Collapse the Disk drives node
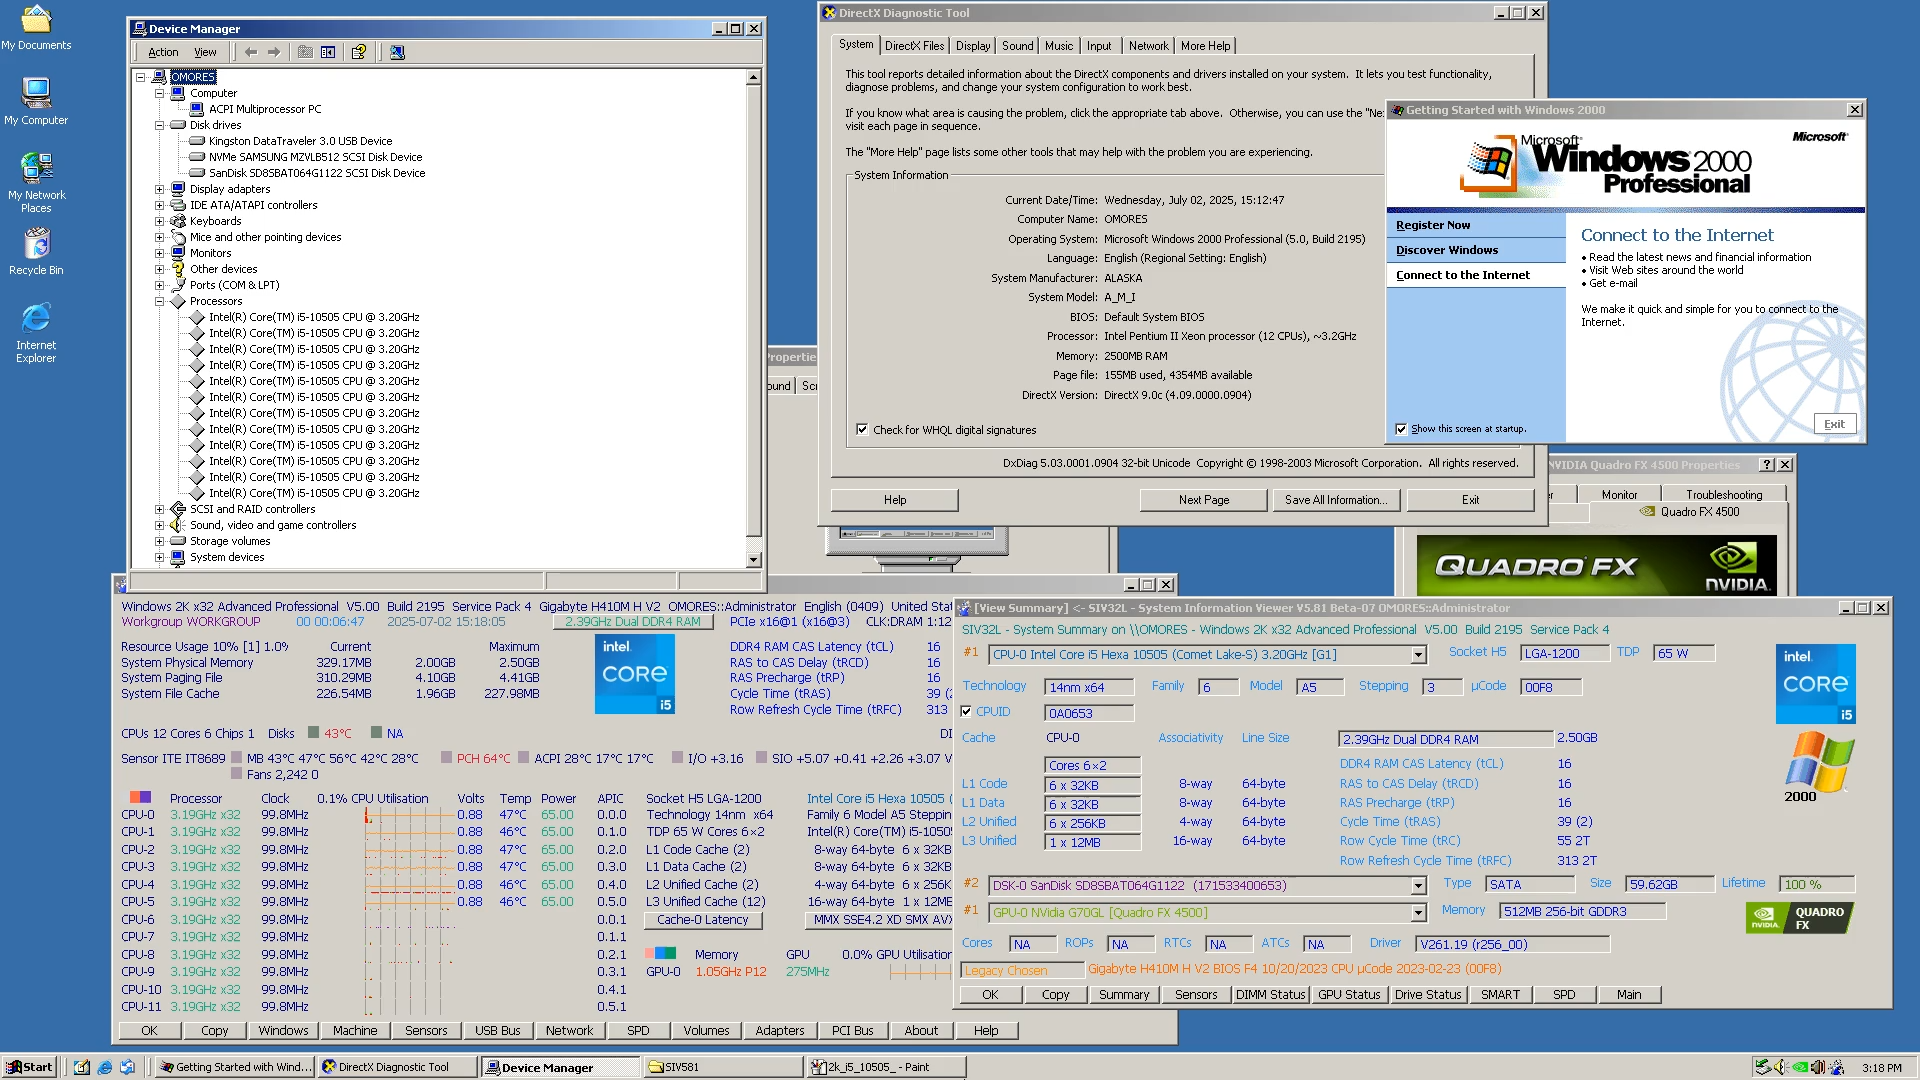 (x=159, y=125)
